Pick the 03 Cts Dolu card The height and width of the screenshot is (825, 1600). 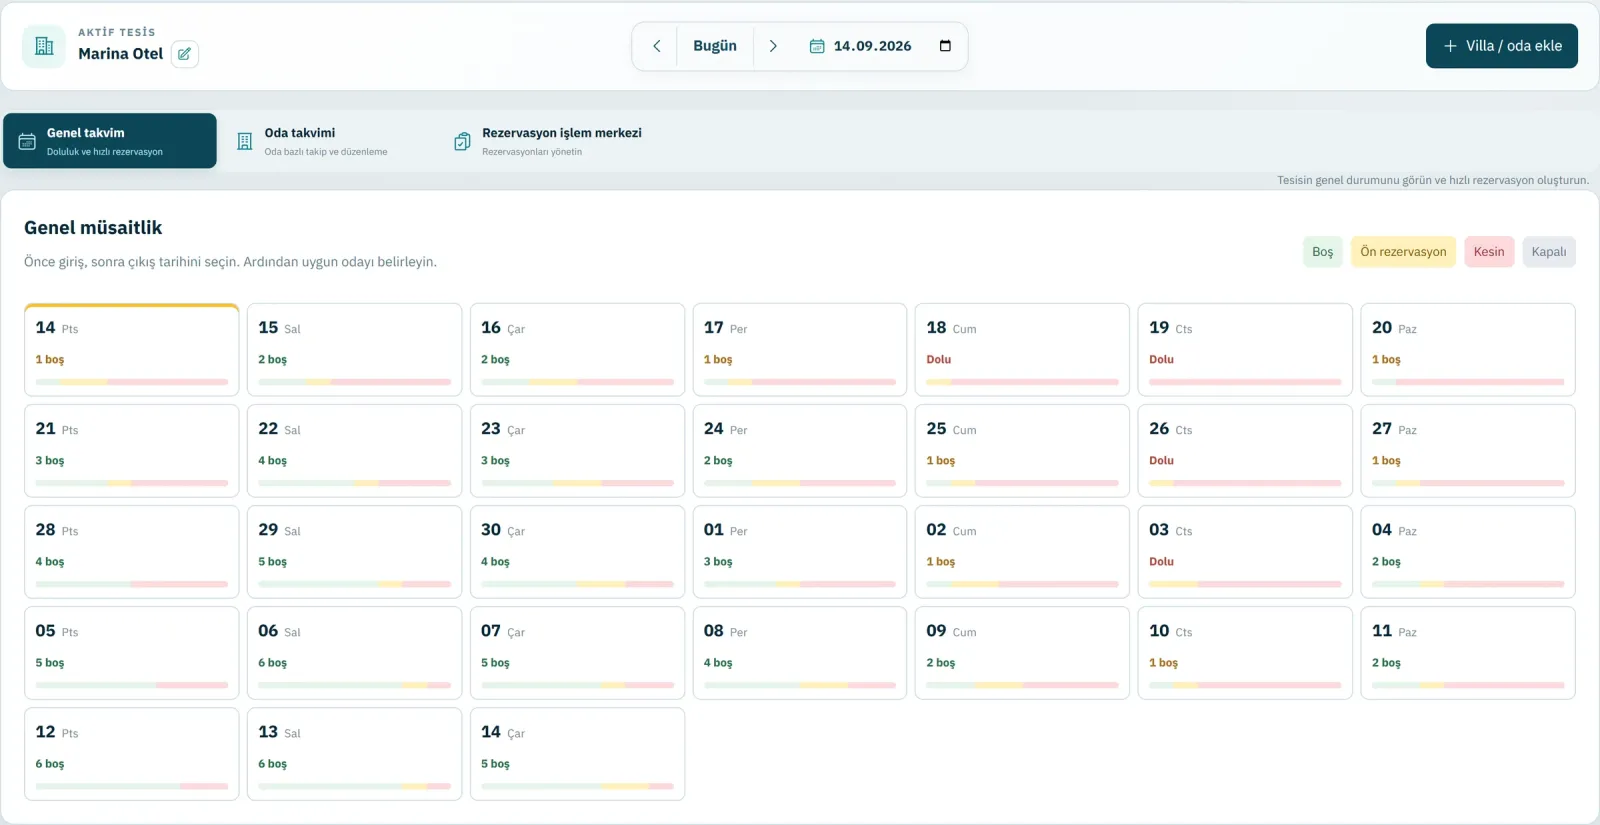(1245, 552)
